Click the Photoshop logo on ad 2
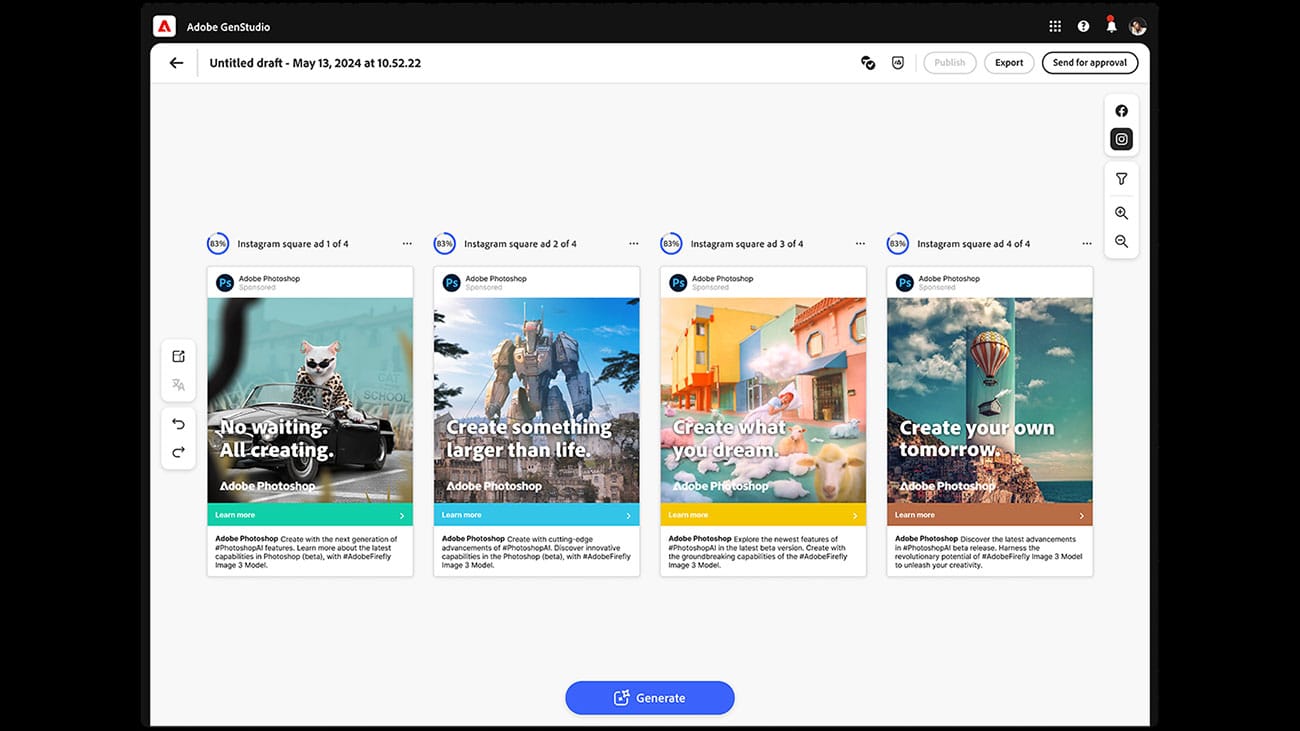Viewport: 1300px width, 731px height. (x=452, y=283)
